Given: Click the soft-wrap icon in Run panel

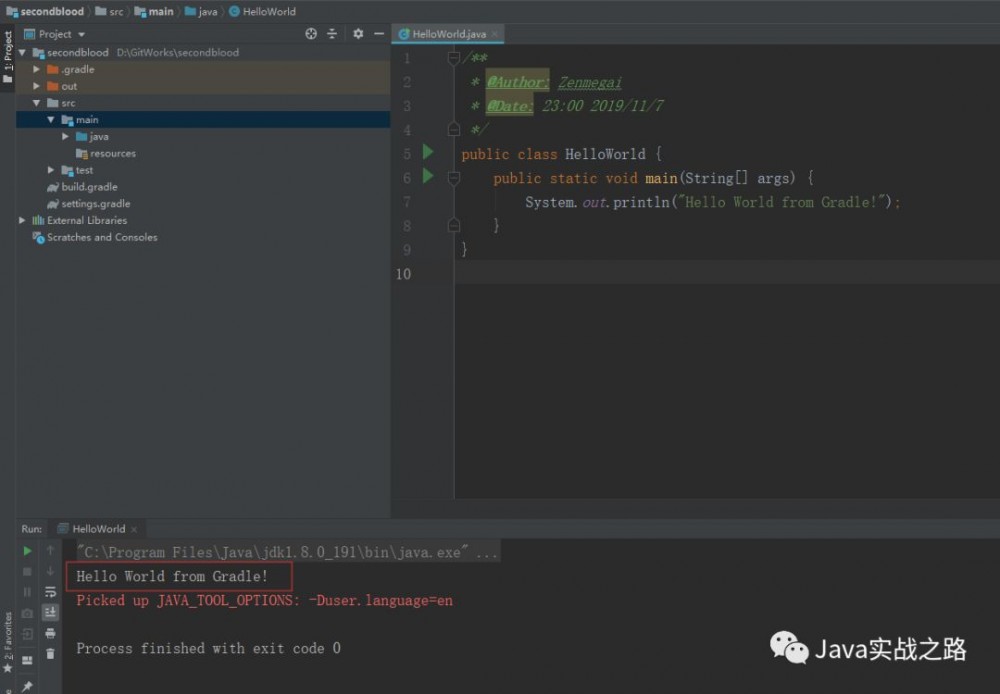Looking at the screenshot, I should [x=50, y=592].
